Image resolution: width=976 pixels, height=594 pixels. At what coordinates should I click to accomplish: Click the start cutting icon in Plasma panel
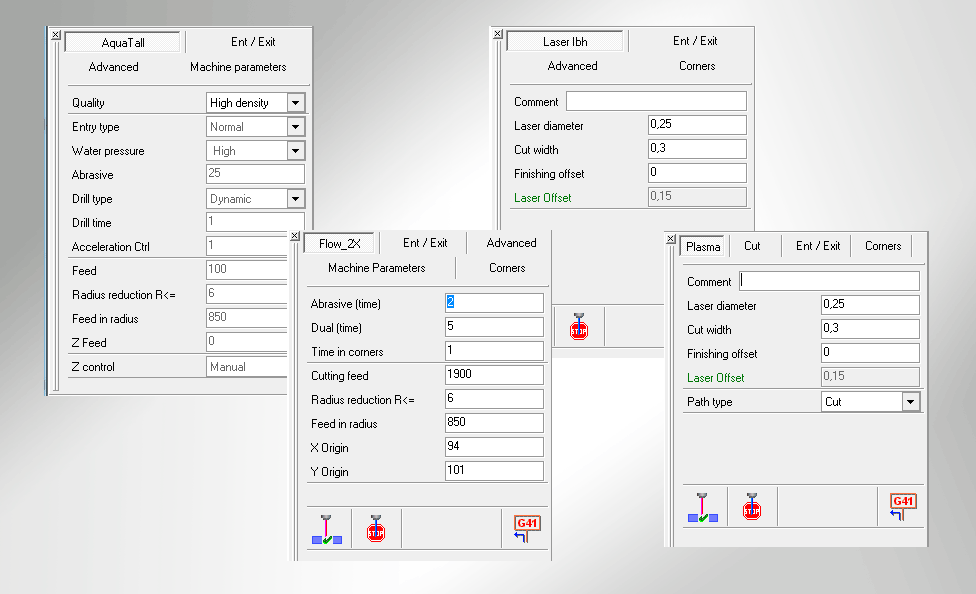click(703, 507)
